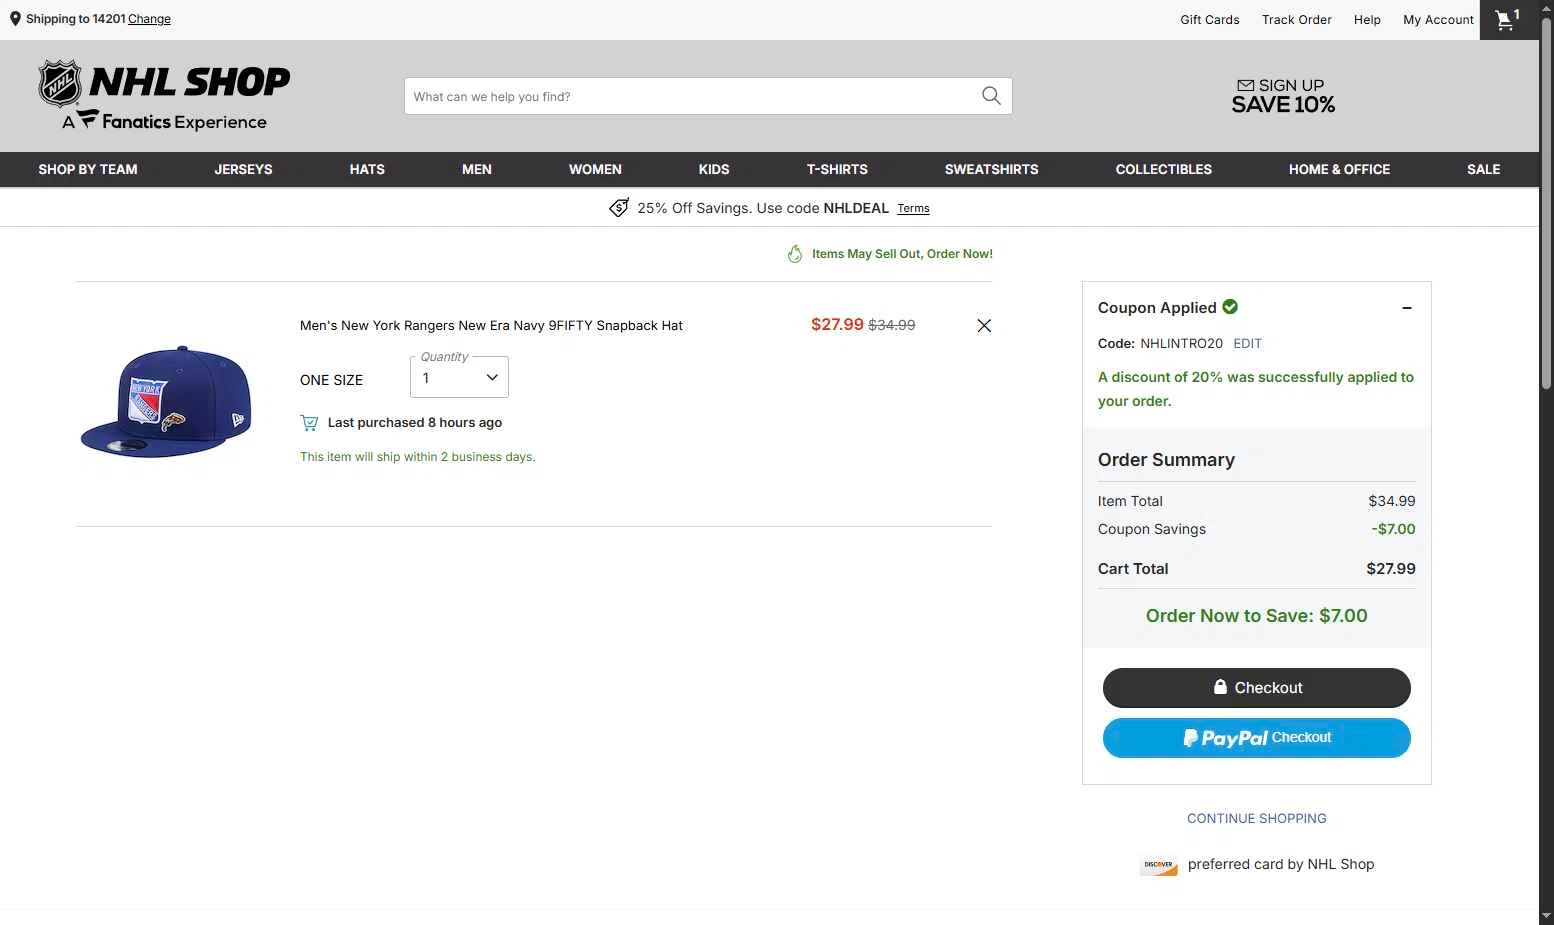Click the PayPal Checkout button
The height and width of the screenshot is (925, 1554).
tap(1256, 738)
